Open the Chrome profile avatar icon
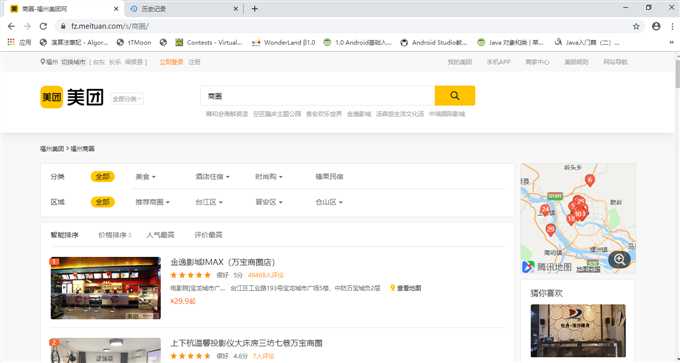The height and width of the screenshot is (363, 680). [656, 26]
